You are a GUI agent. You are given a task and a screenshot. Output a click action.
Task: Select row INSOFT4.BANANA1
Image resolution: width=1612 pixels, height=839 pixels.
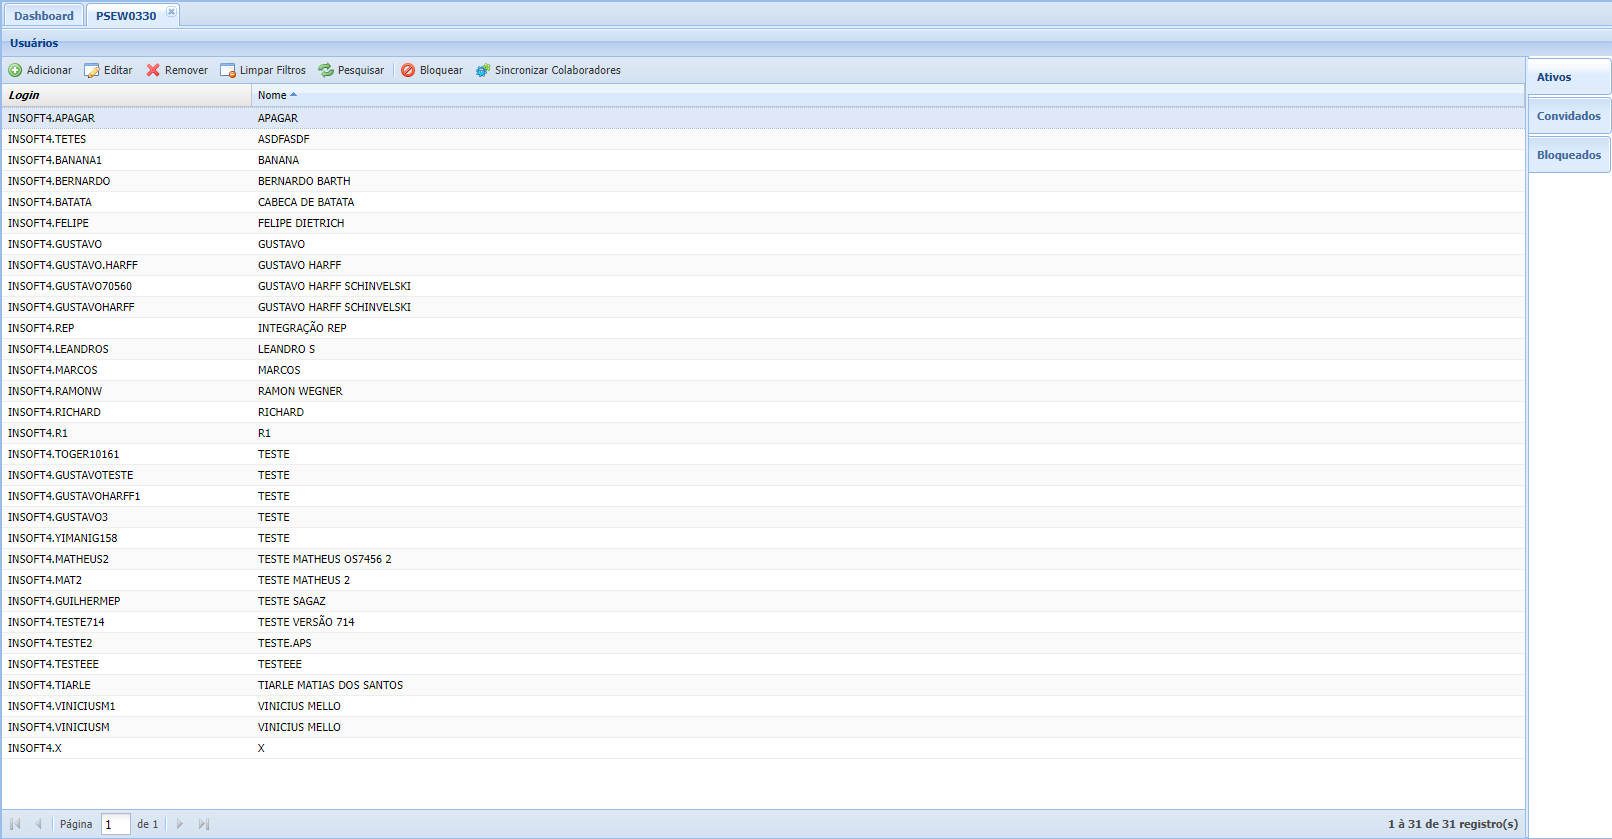pos(763,160)
